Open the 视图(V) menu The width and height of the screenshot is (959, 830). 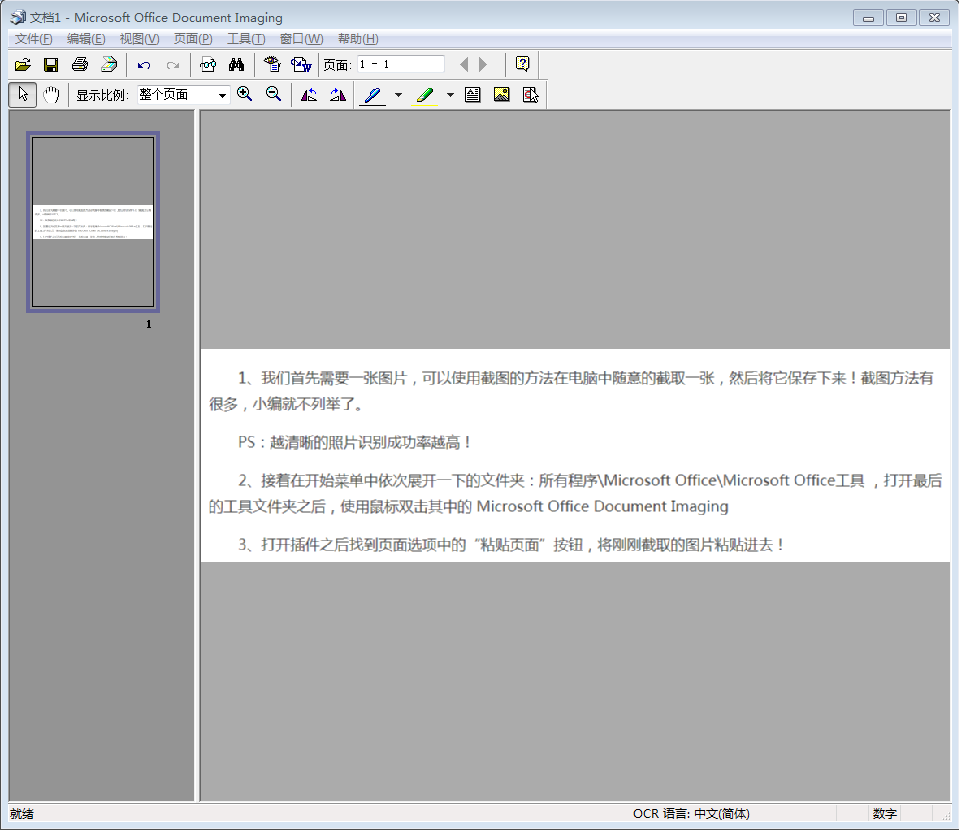click(x=139, y=39)
